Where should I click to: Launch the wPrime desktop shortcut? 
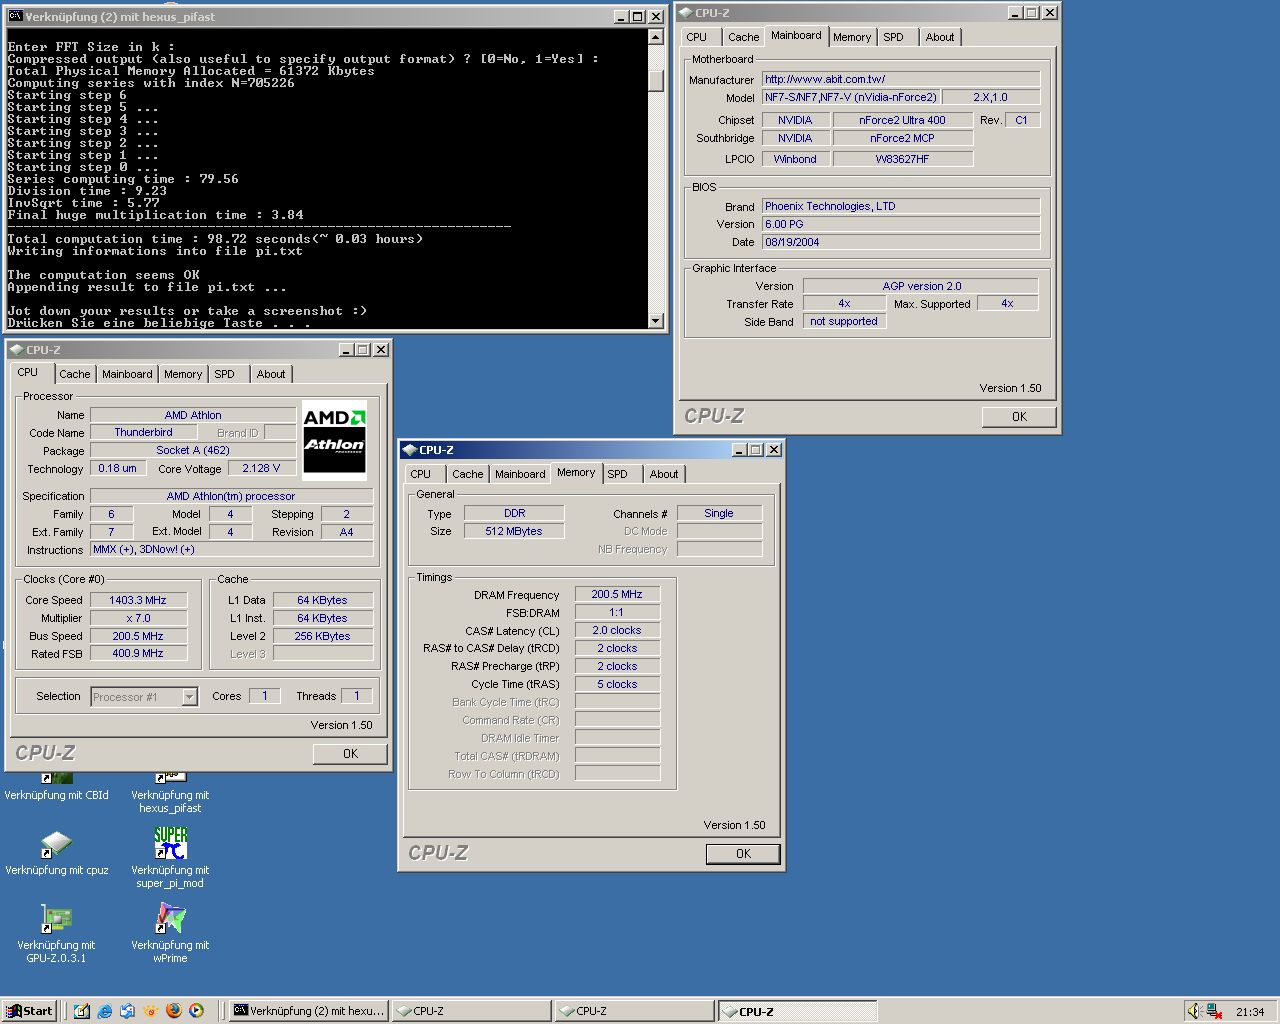(x=170, y=918)
